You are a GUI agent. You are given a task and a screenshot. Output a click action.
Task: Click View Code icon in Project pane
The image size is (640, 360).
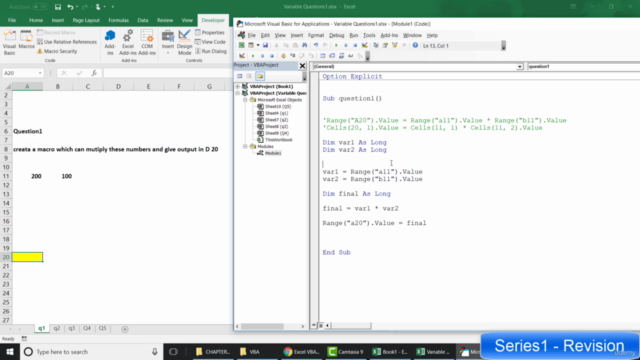(x=240, y=76)
